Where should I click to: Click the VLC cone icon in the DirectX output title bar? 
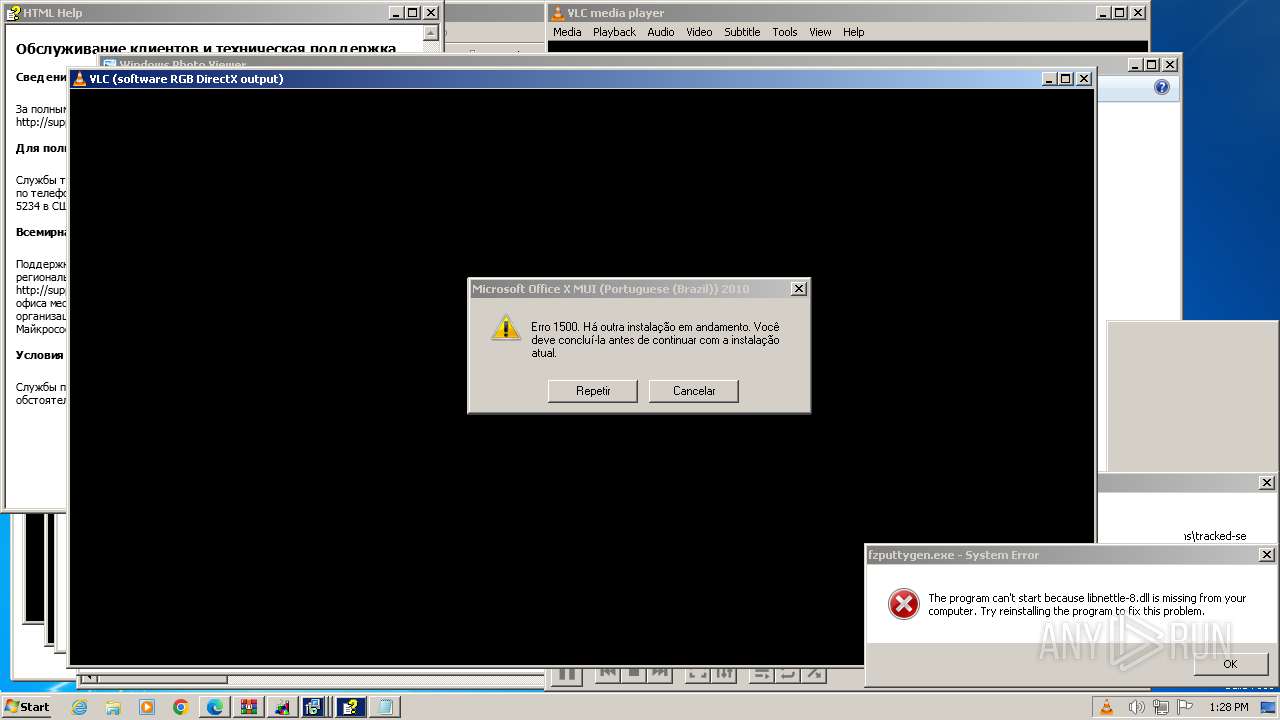[x=80, y=79]
